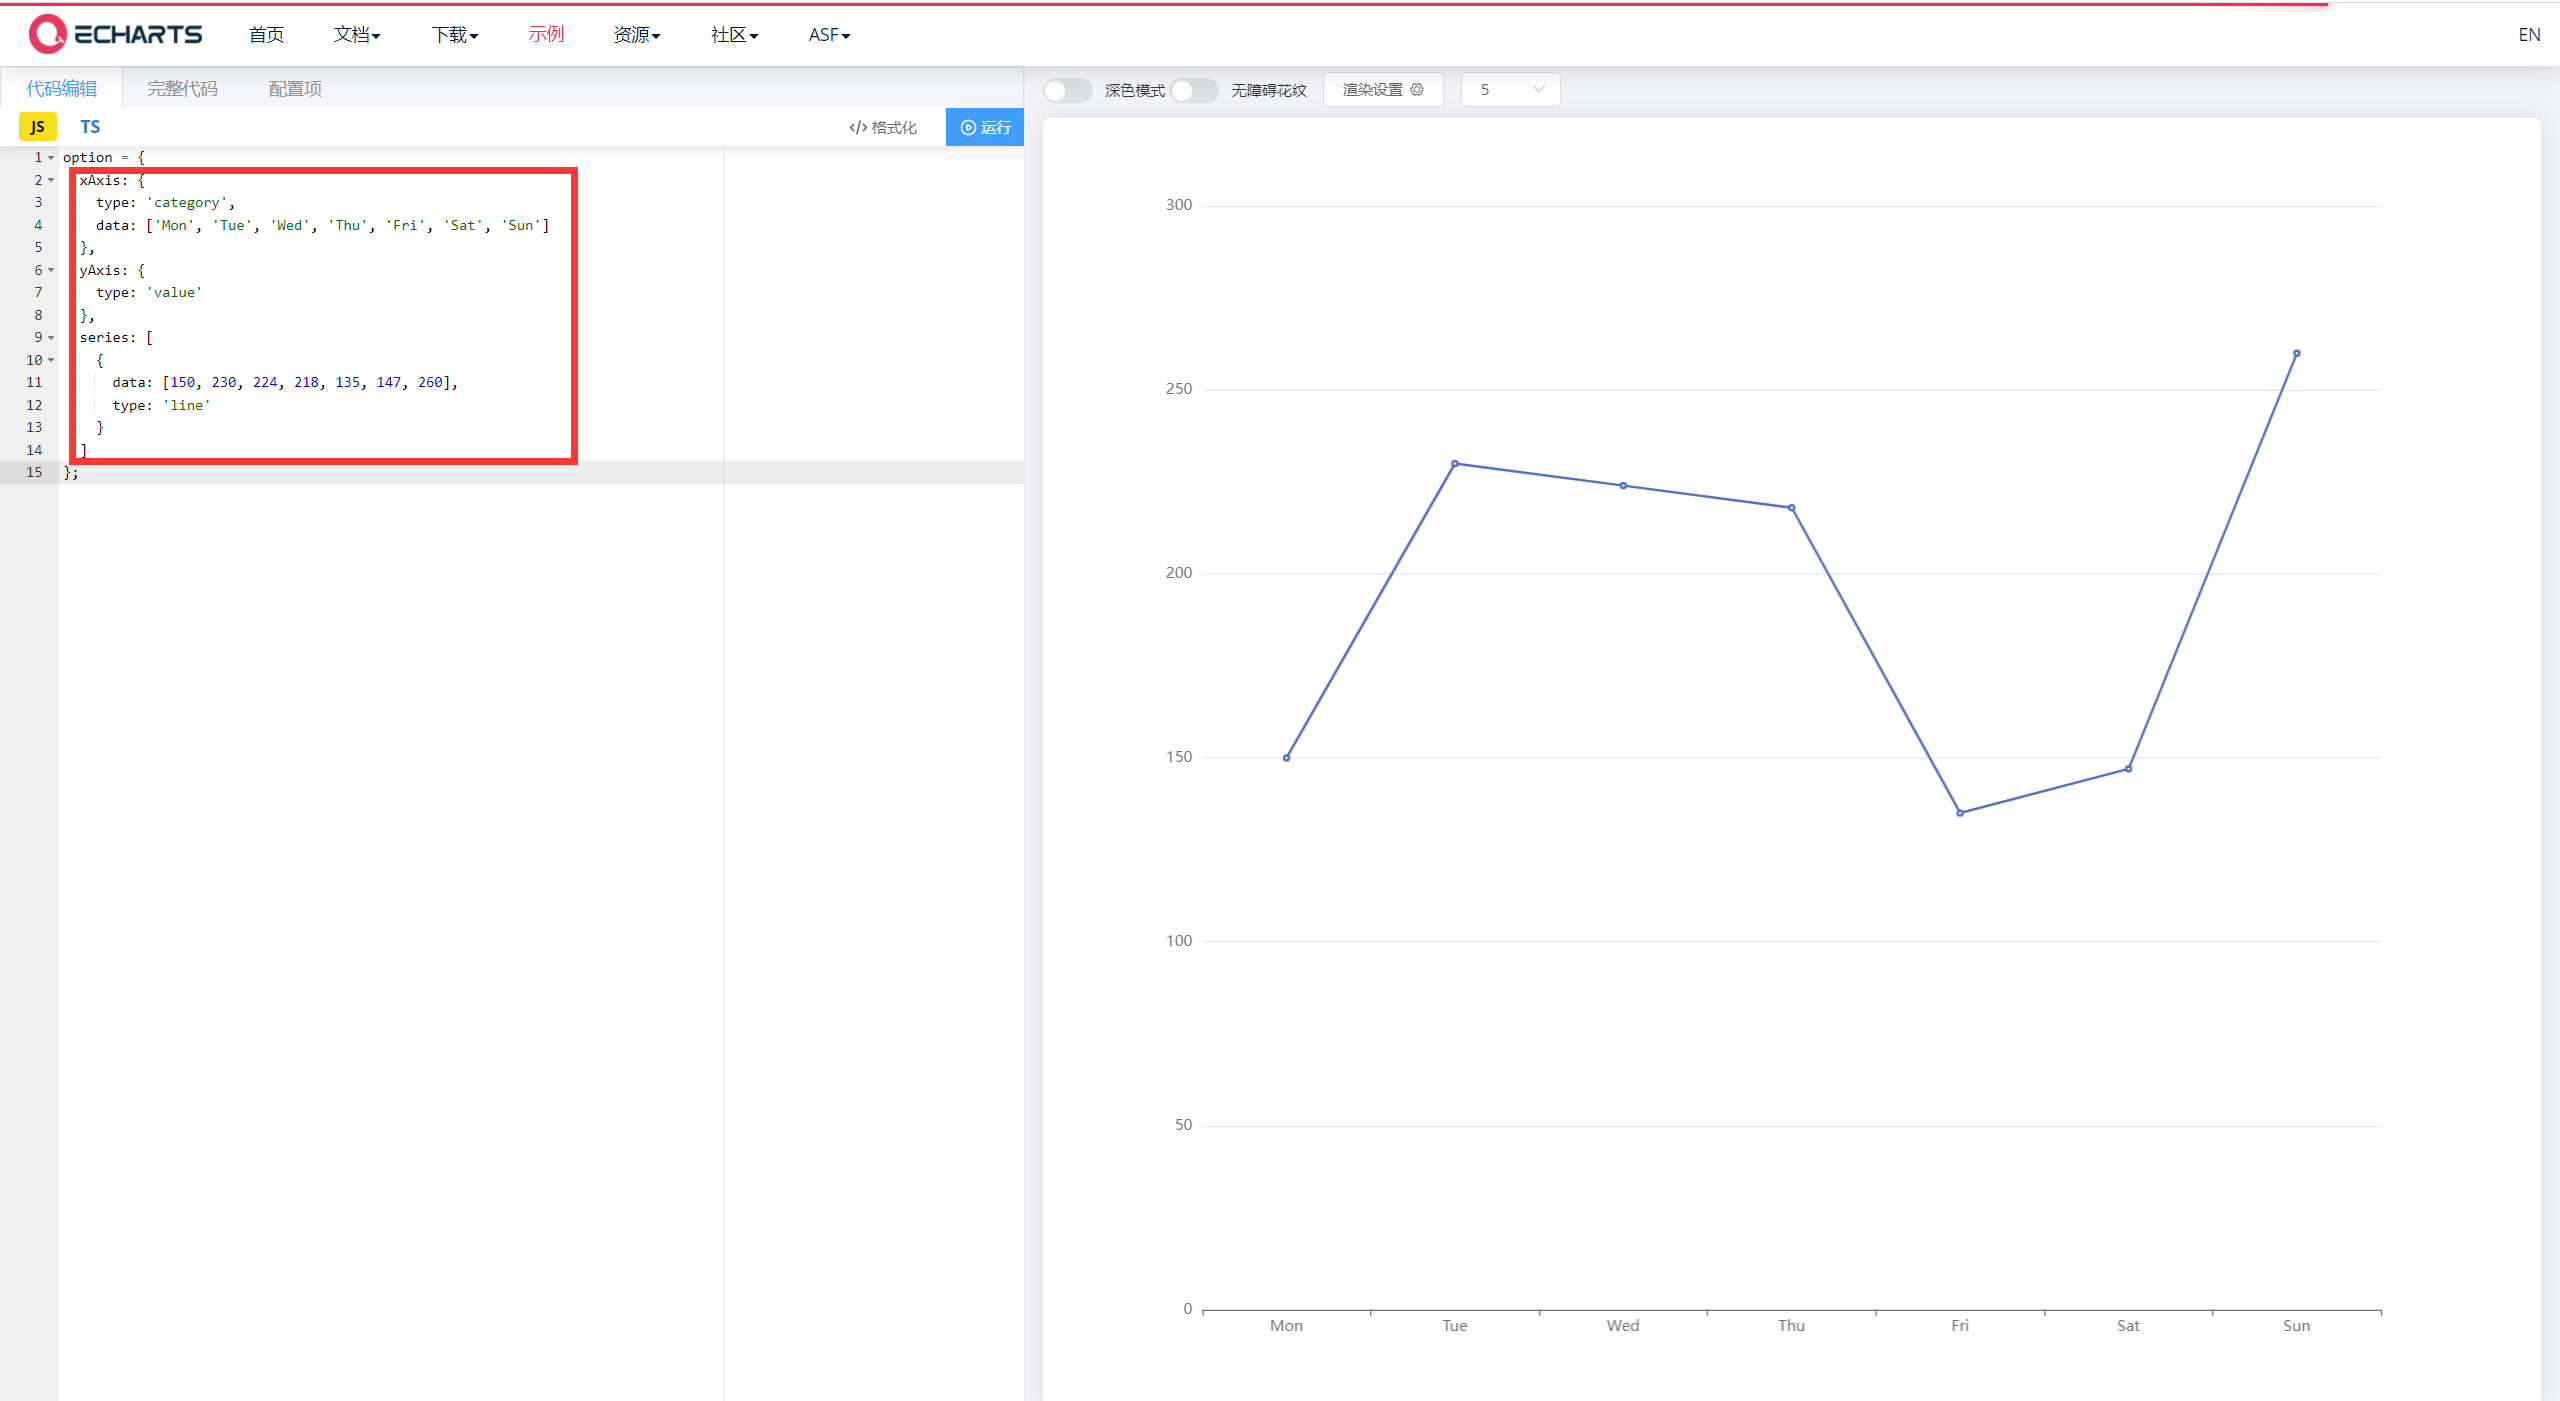This screenshot has height=1401, width=2560.
Task: Click the gear icon in 渲染设置
Action: [1417, 90]
